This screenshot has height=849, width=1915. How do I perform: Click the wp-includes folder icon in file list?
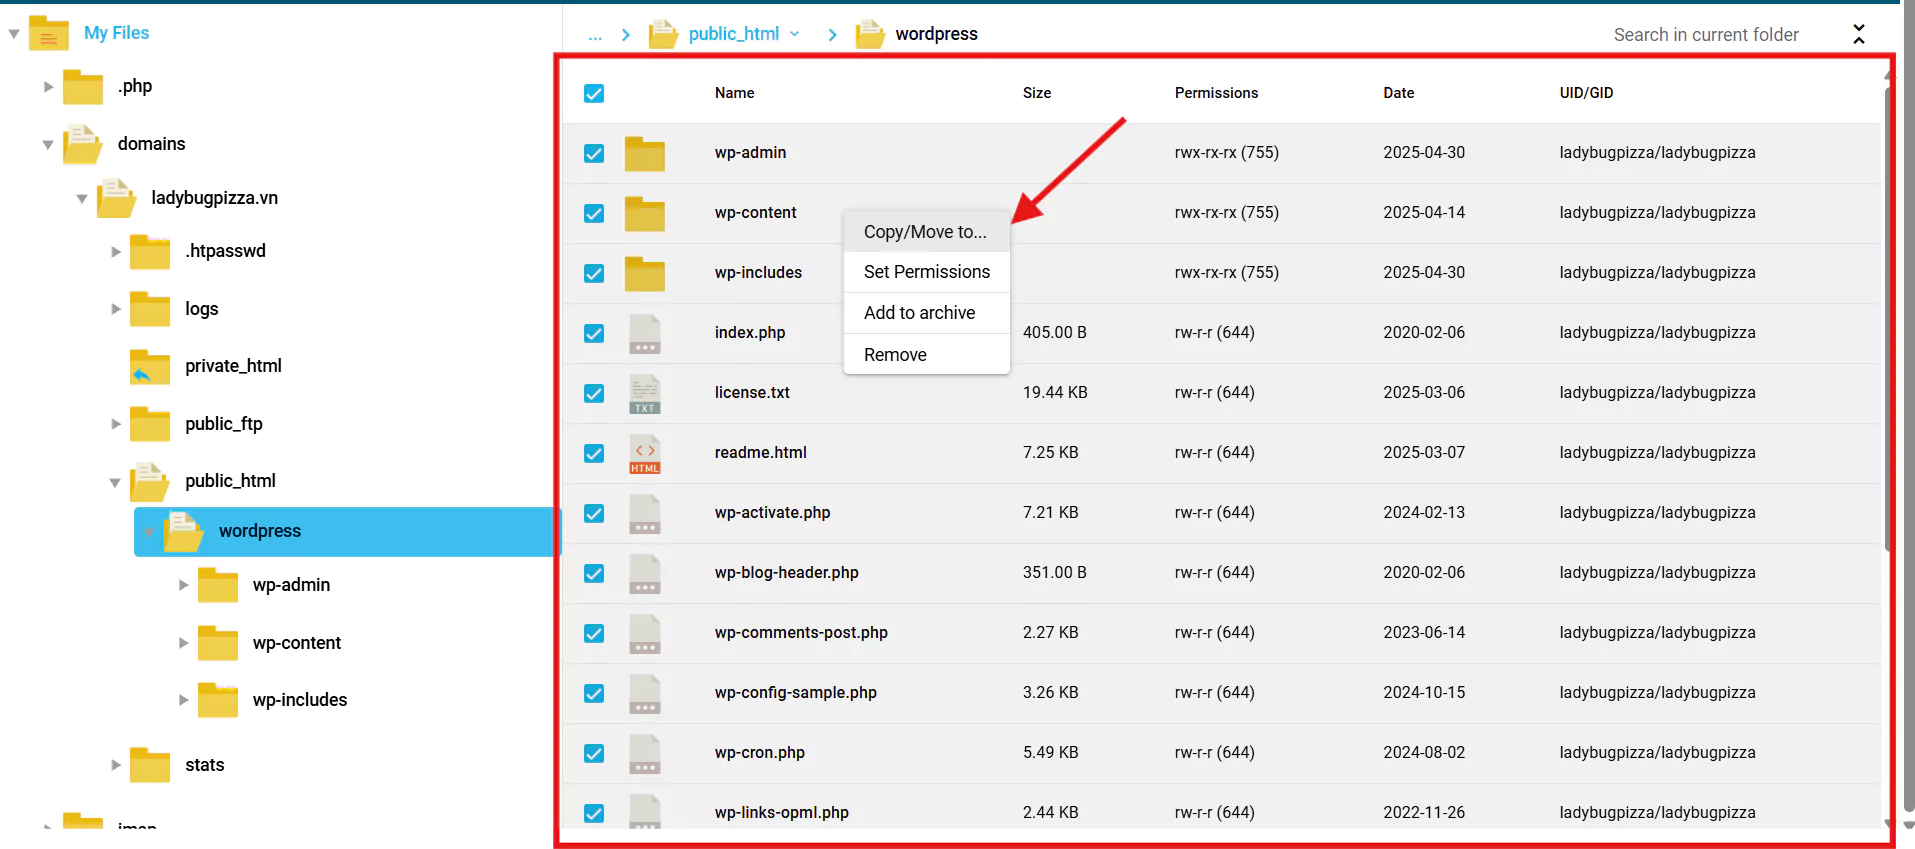pos(645,274)
